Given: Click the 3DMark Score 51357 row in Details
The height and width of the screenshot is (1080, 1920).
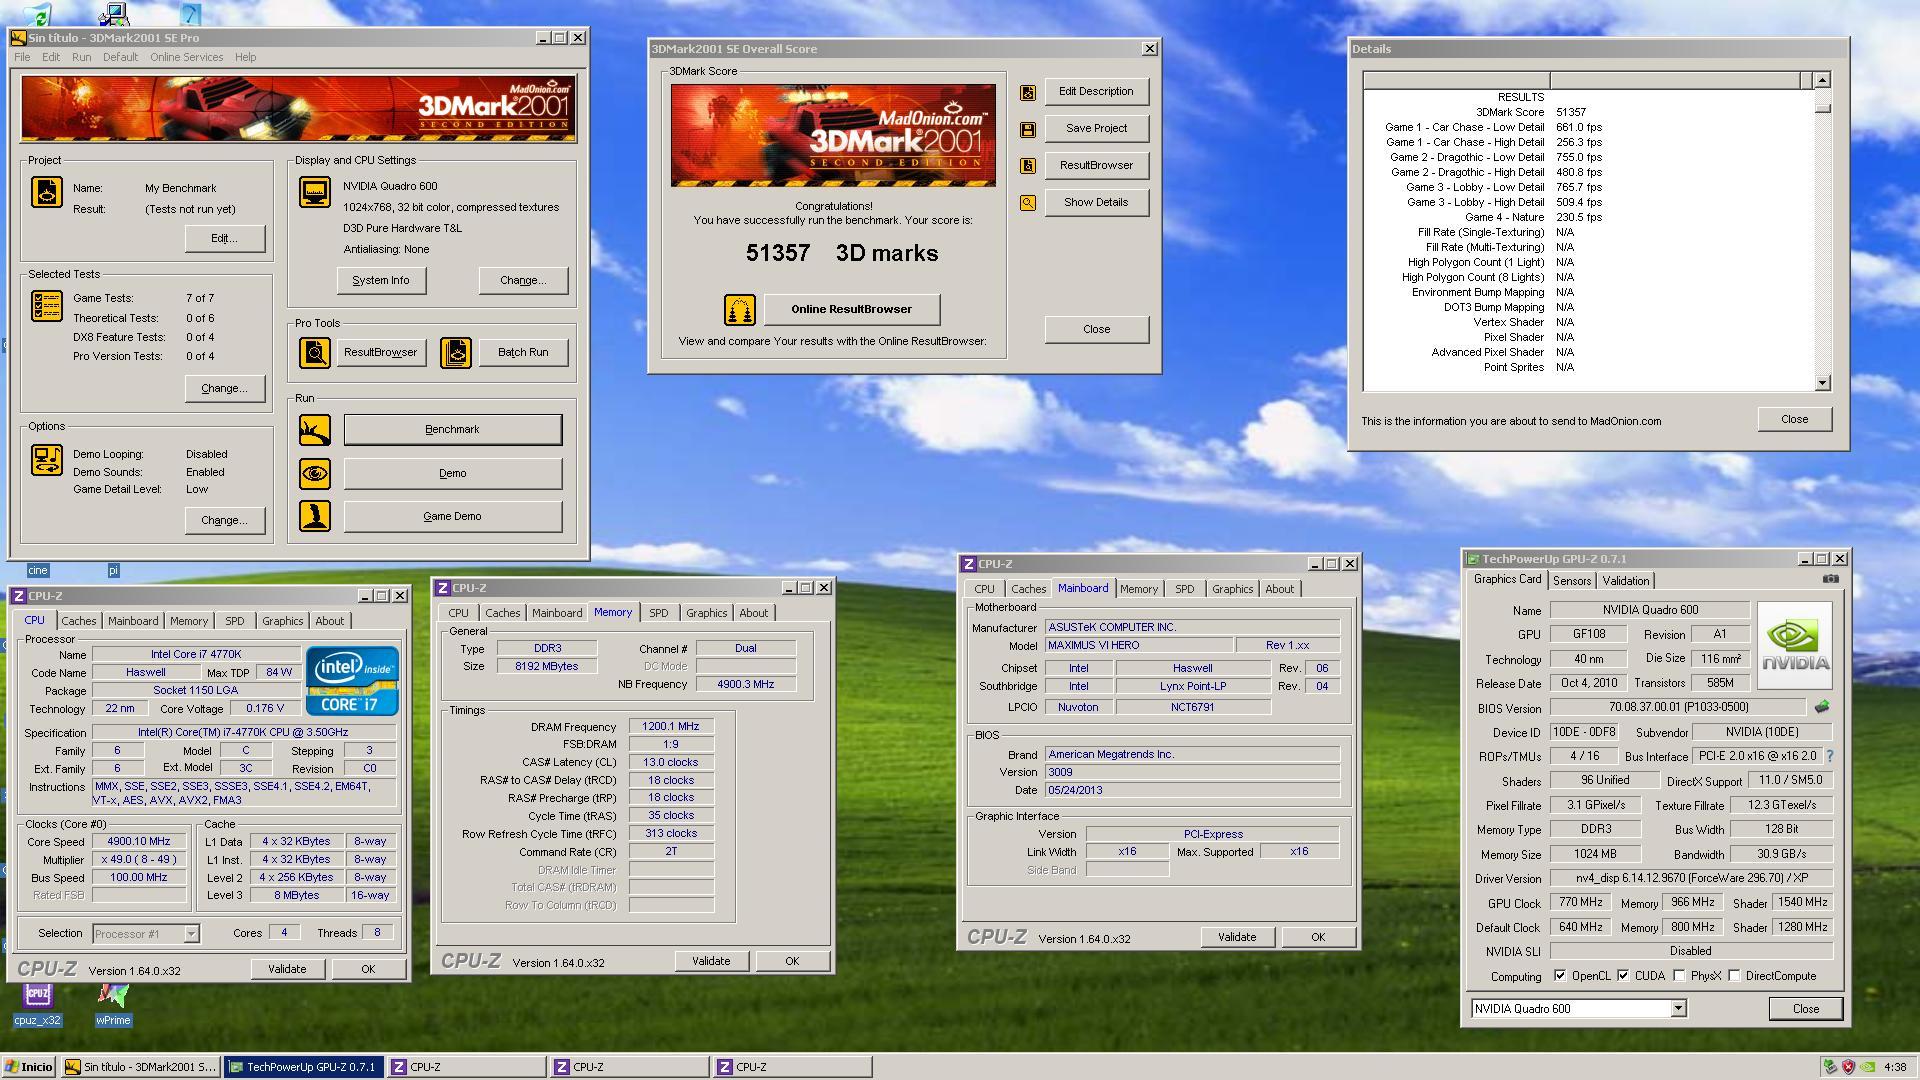Looking at the screenshot, I should (1586, 112).
